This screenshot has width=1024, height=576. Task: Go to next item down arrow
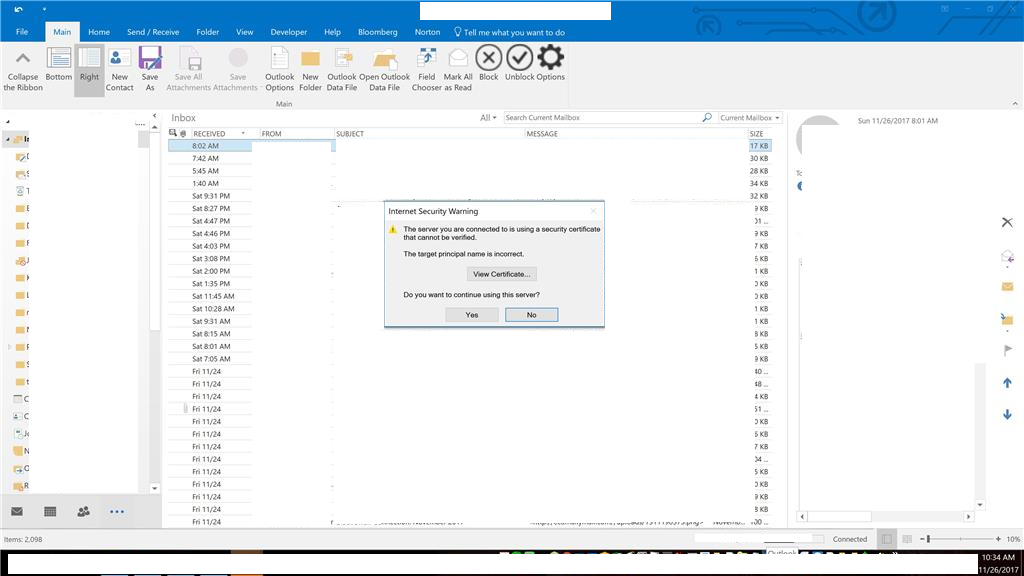point(1007,414)
